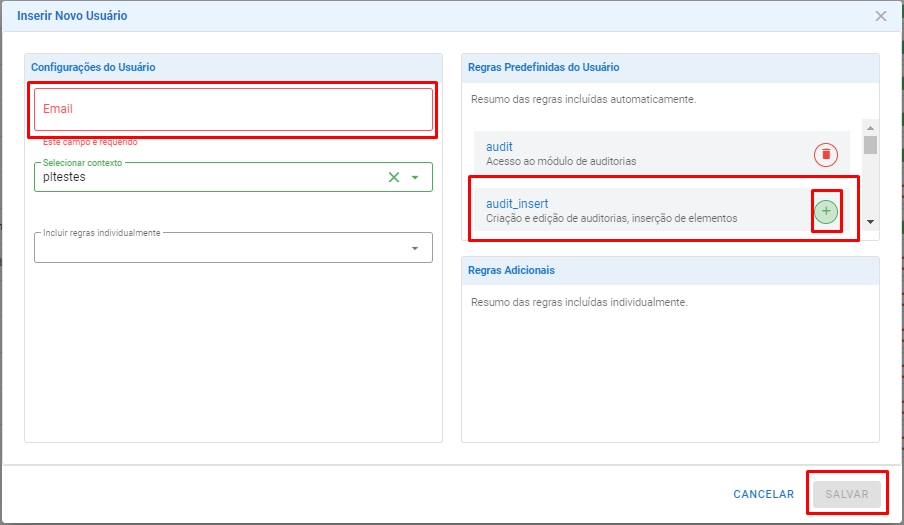Expand the Selecionar contexto dropdown arrow
This screenshot has height=525, width=904.
415,177
